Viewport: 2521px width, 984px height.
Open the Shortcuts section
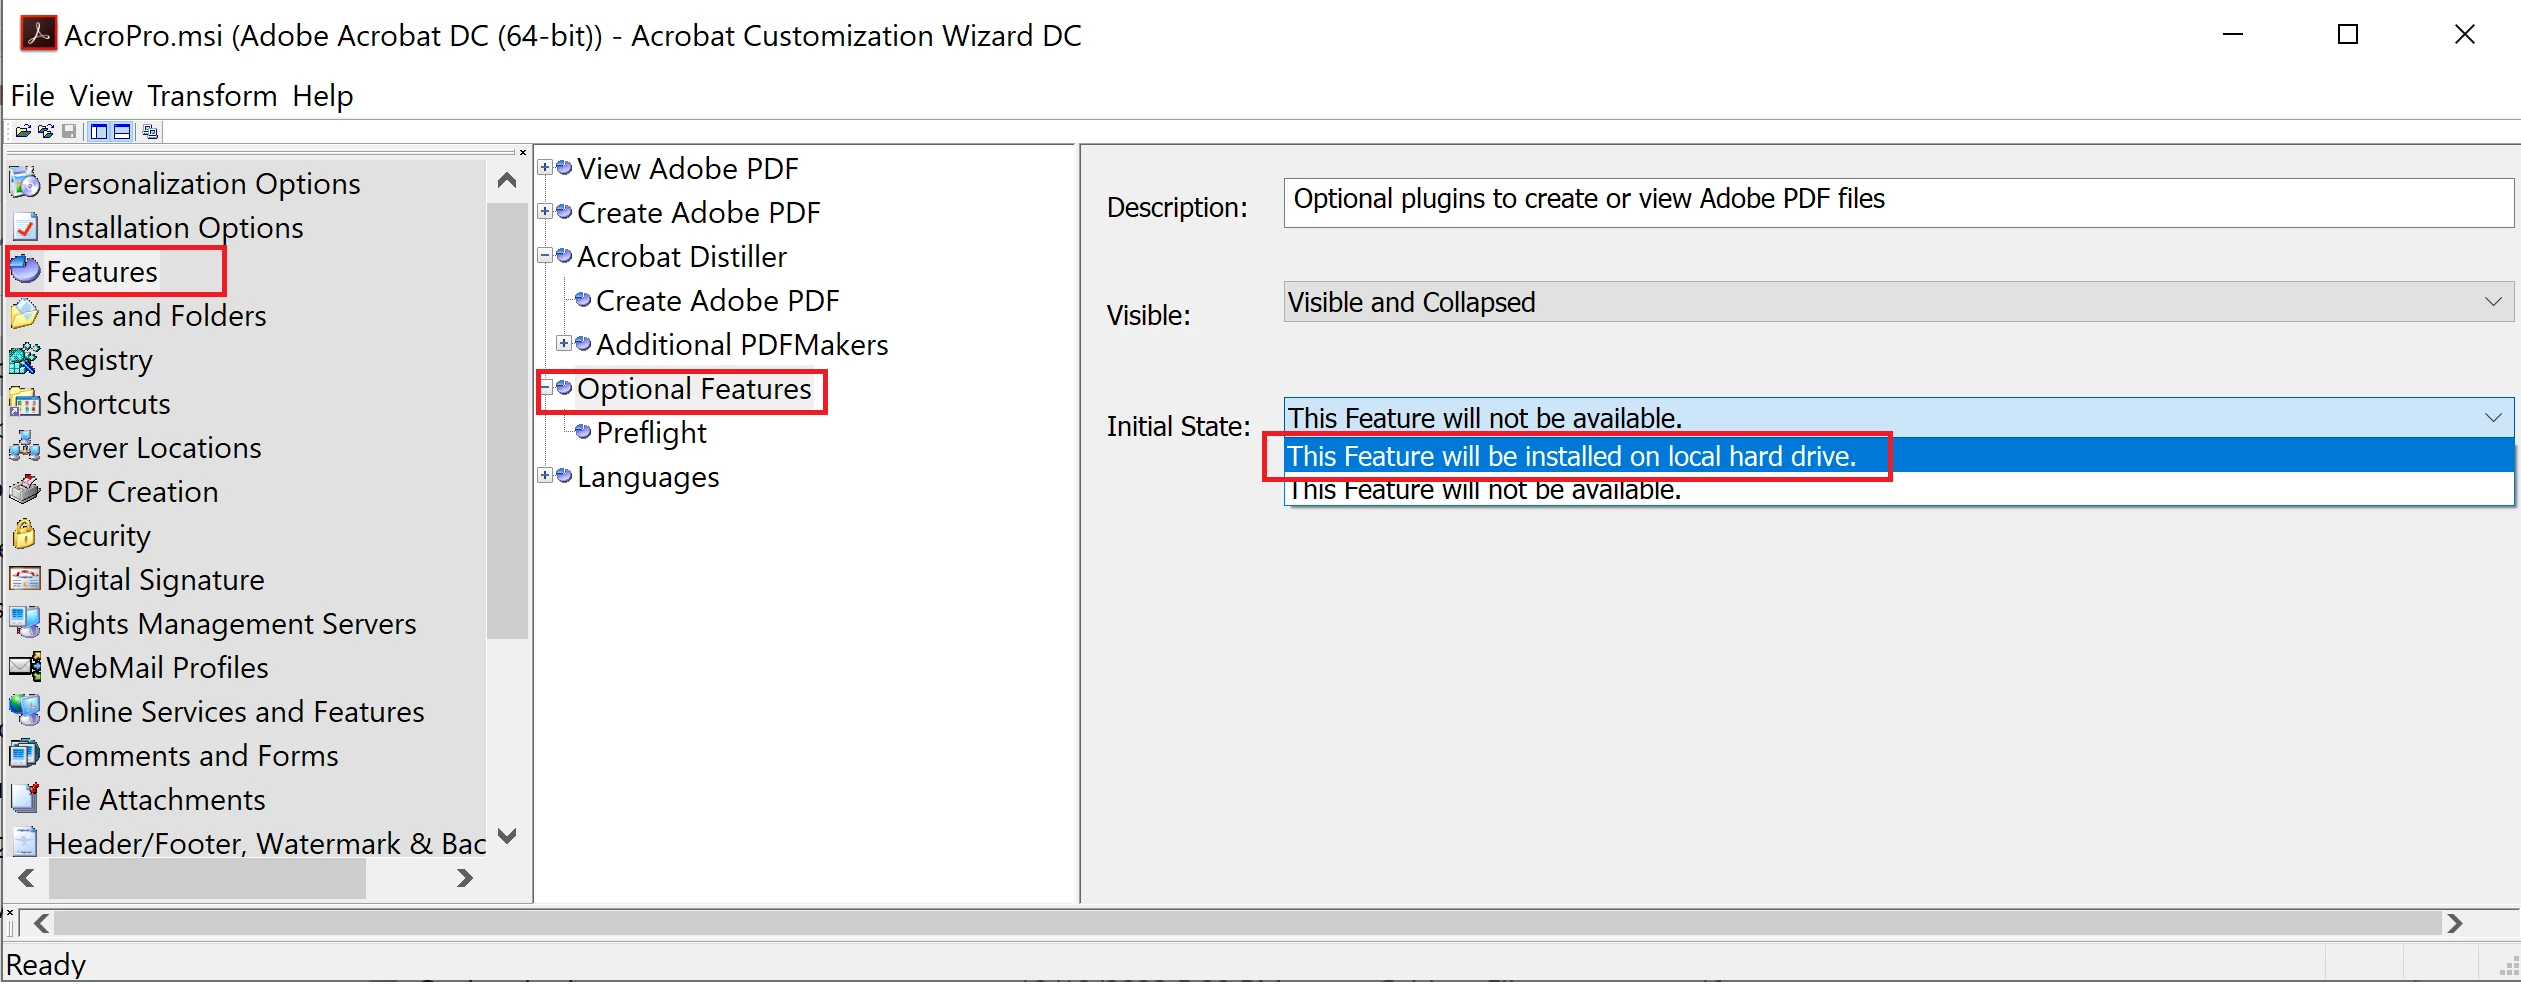tap(108, 403)
